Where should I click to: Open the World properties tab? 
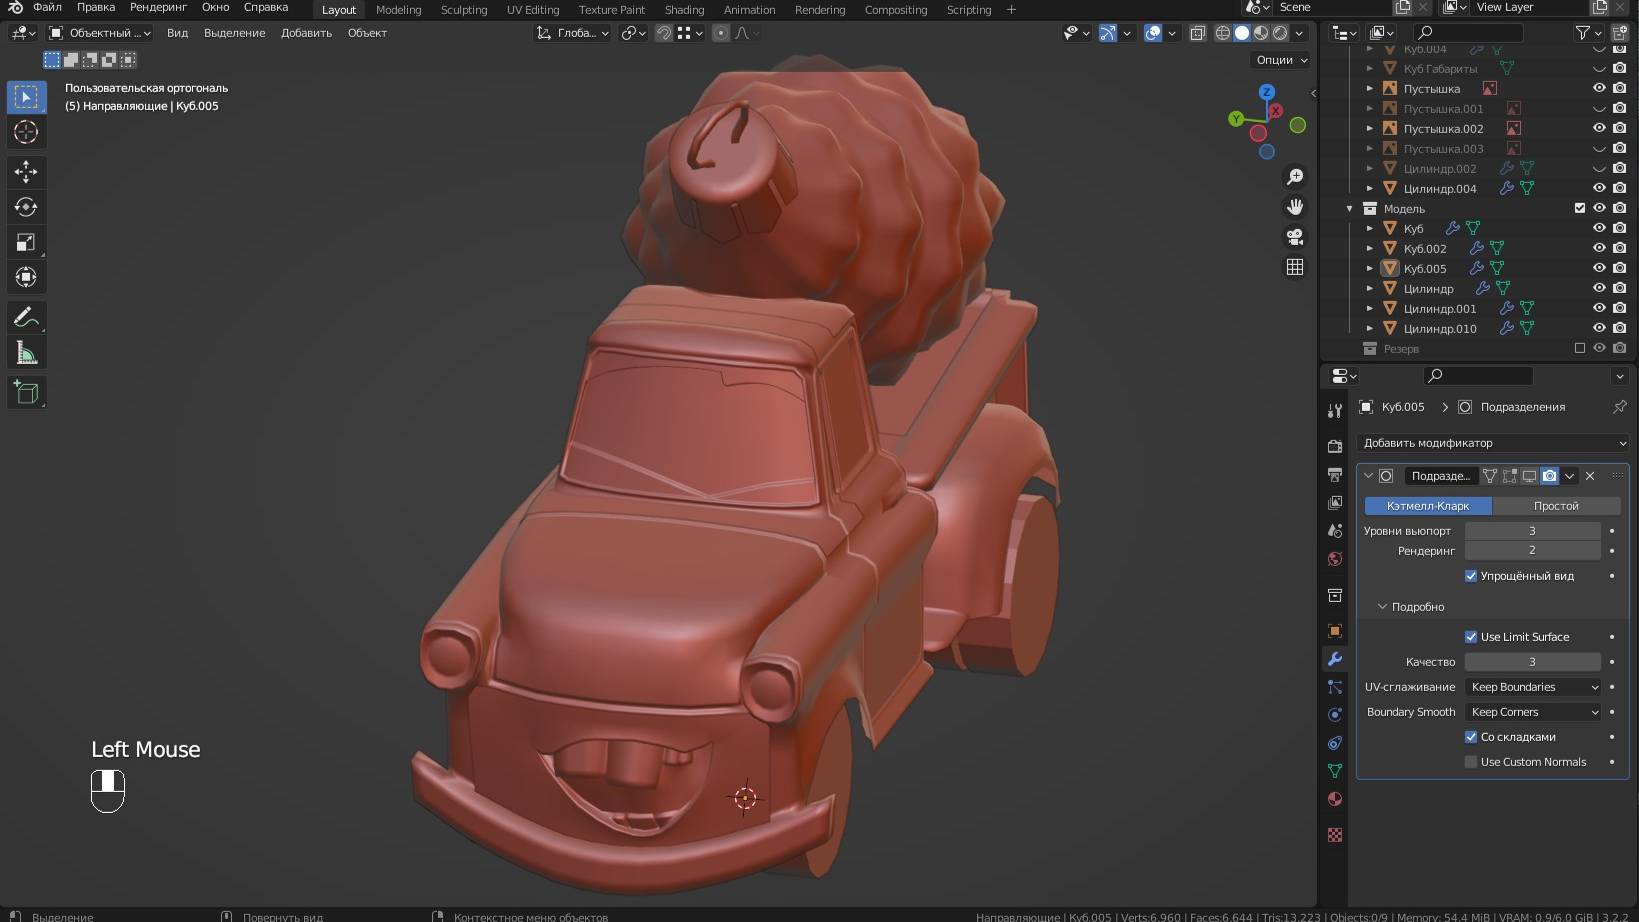[x=1335, y=559]
